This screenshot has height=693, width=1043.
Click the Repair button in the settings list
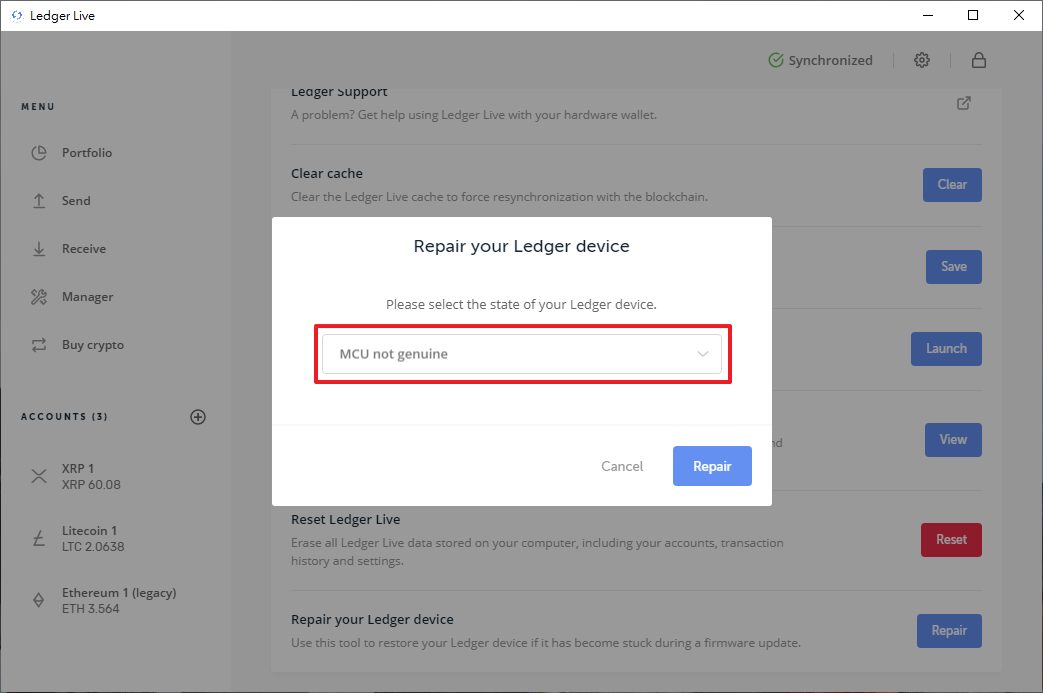[949, 630]
